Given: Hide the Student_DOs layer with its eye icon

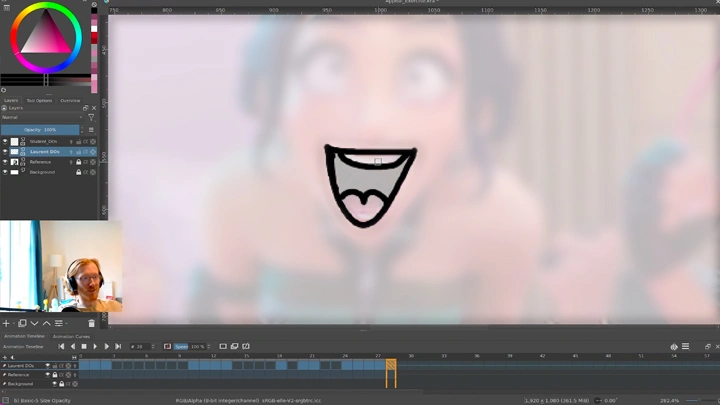Looking at the screenshot, I should (5, 142).
